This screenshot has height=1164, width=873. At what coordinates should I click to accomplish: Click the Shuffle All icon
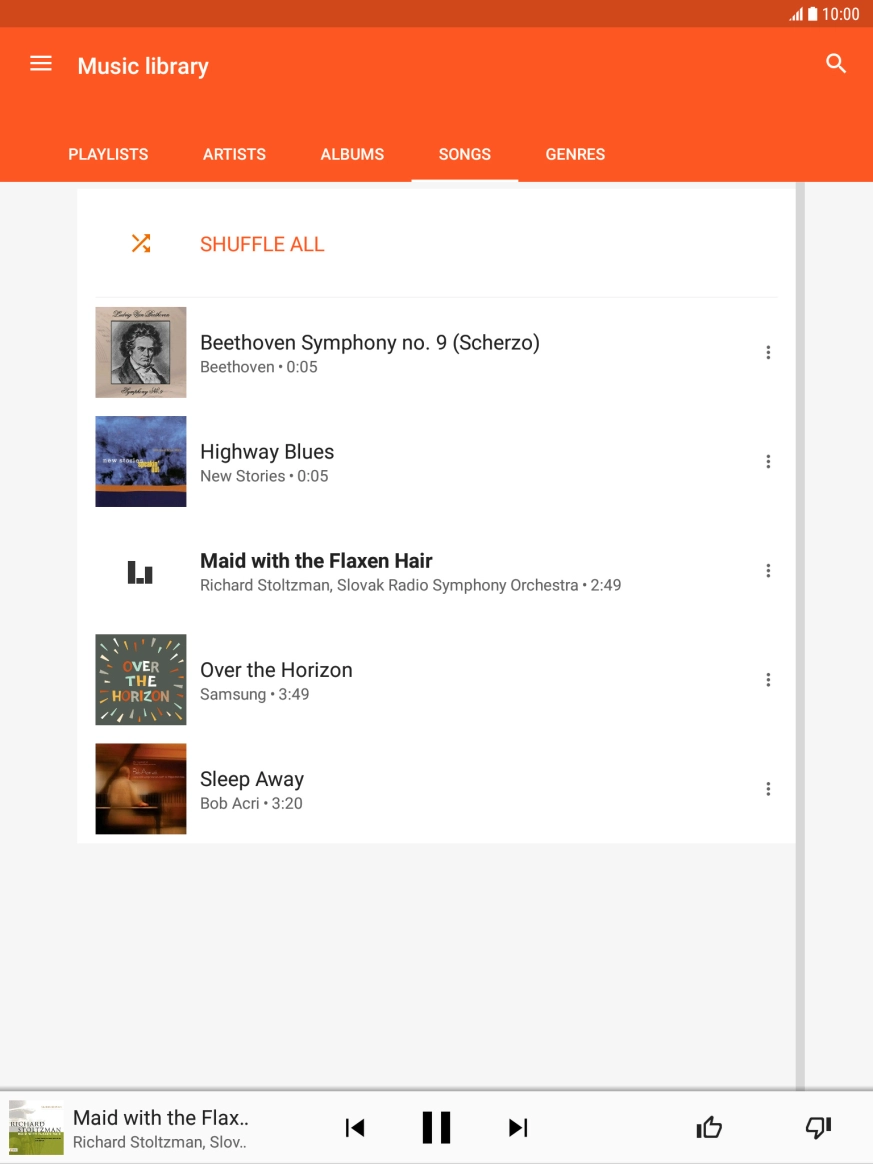tap(140, 243)
